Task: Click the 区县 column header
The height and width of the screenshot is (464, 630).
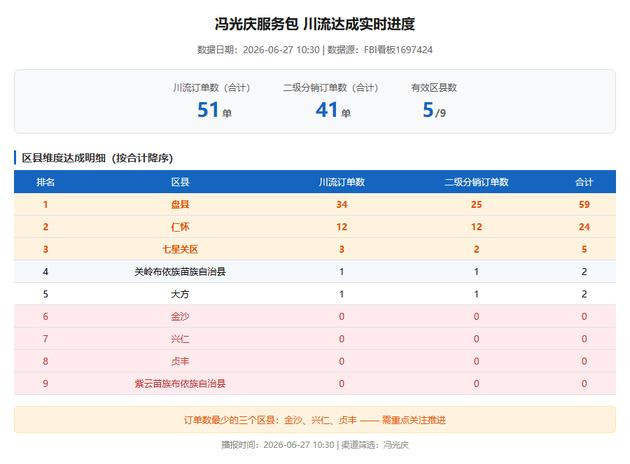Action: click(180, 182)
